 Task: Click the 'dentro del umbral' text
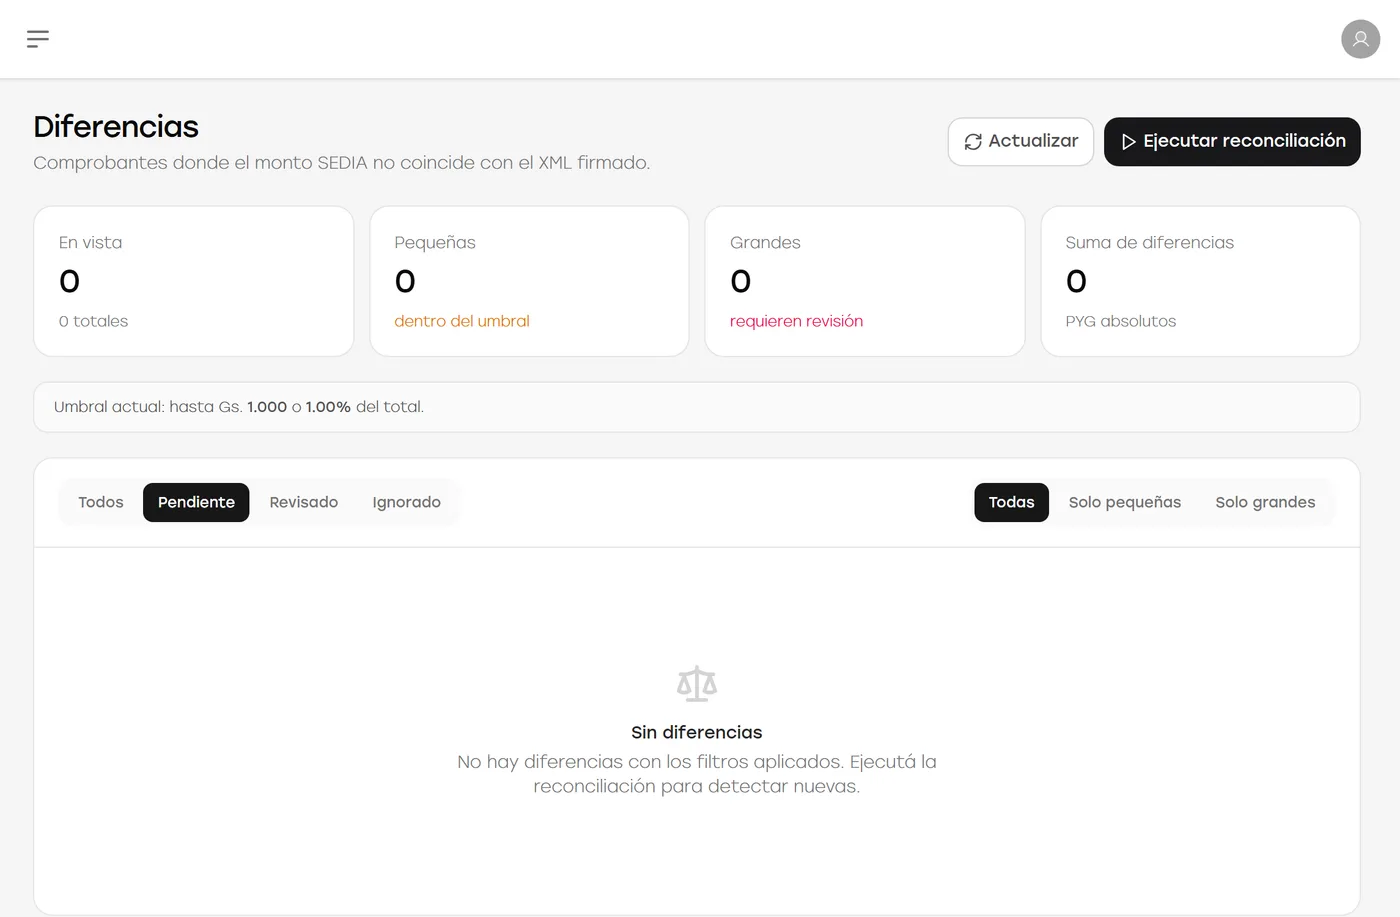click(x=462, y=321)
